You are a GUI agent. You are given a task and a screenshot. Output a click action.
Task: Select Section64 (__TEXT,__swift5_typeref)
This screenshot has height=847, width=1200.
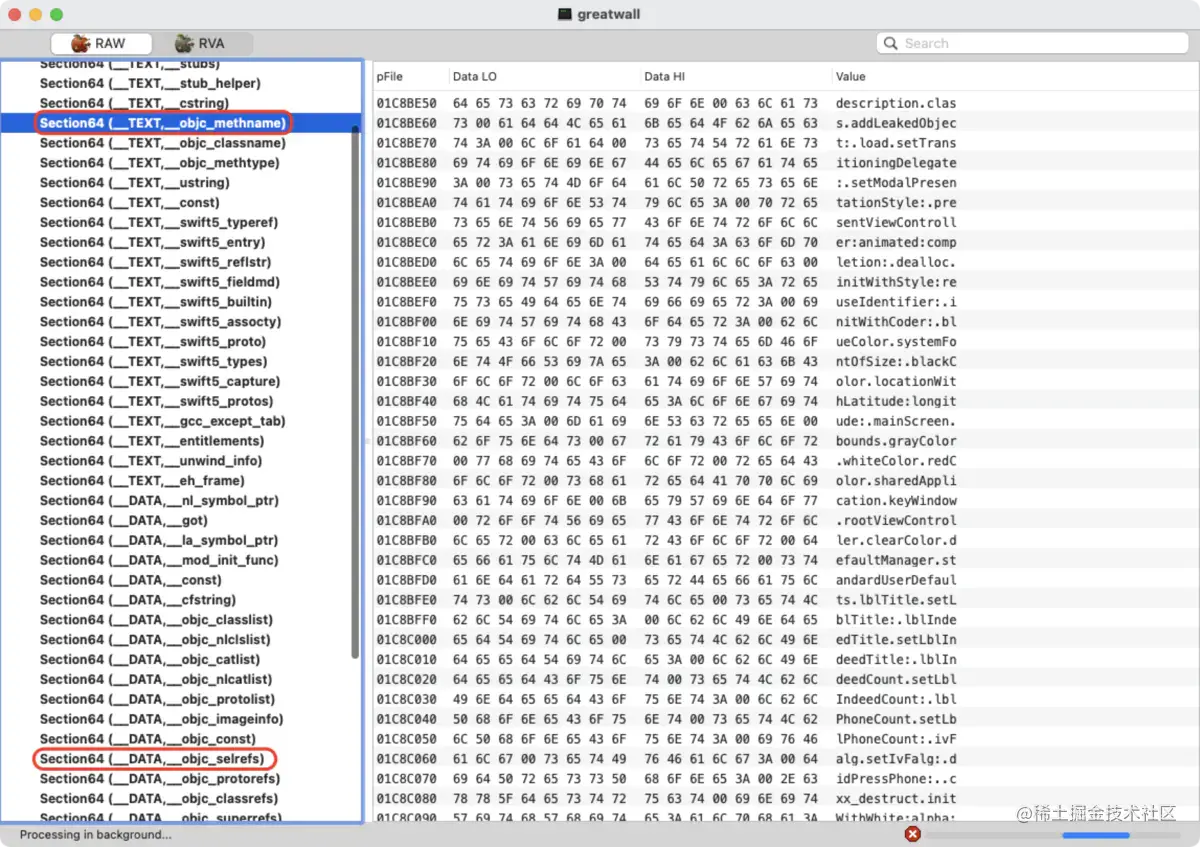[159, 223]
